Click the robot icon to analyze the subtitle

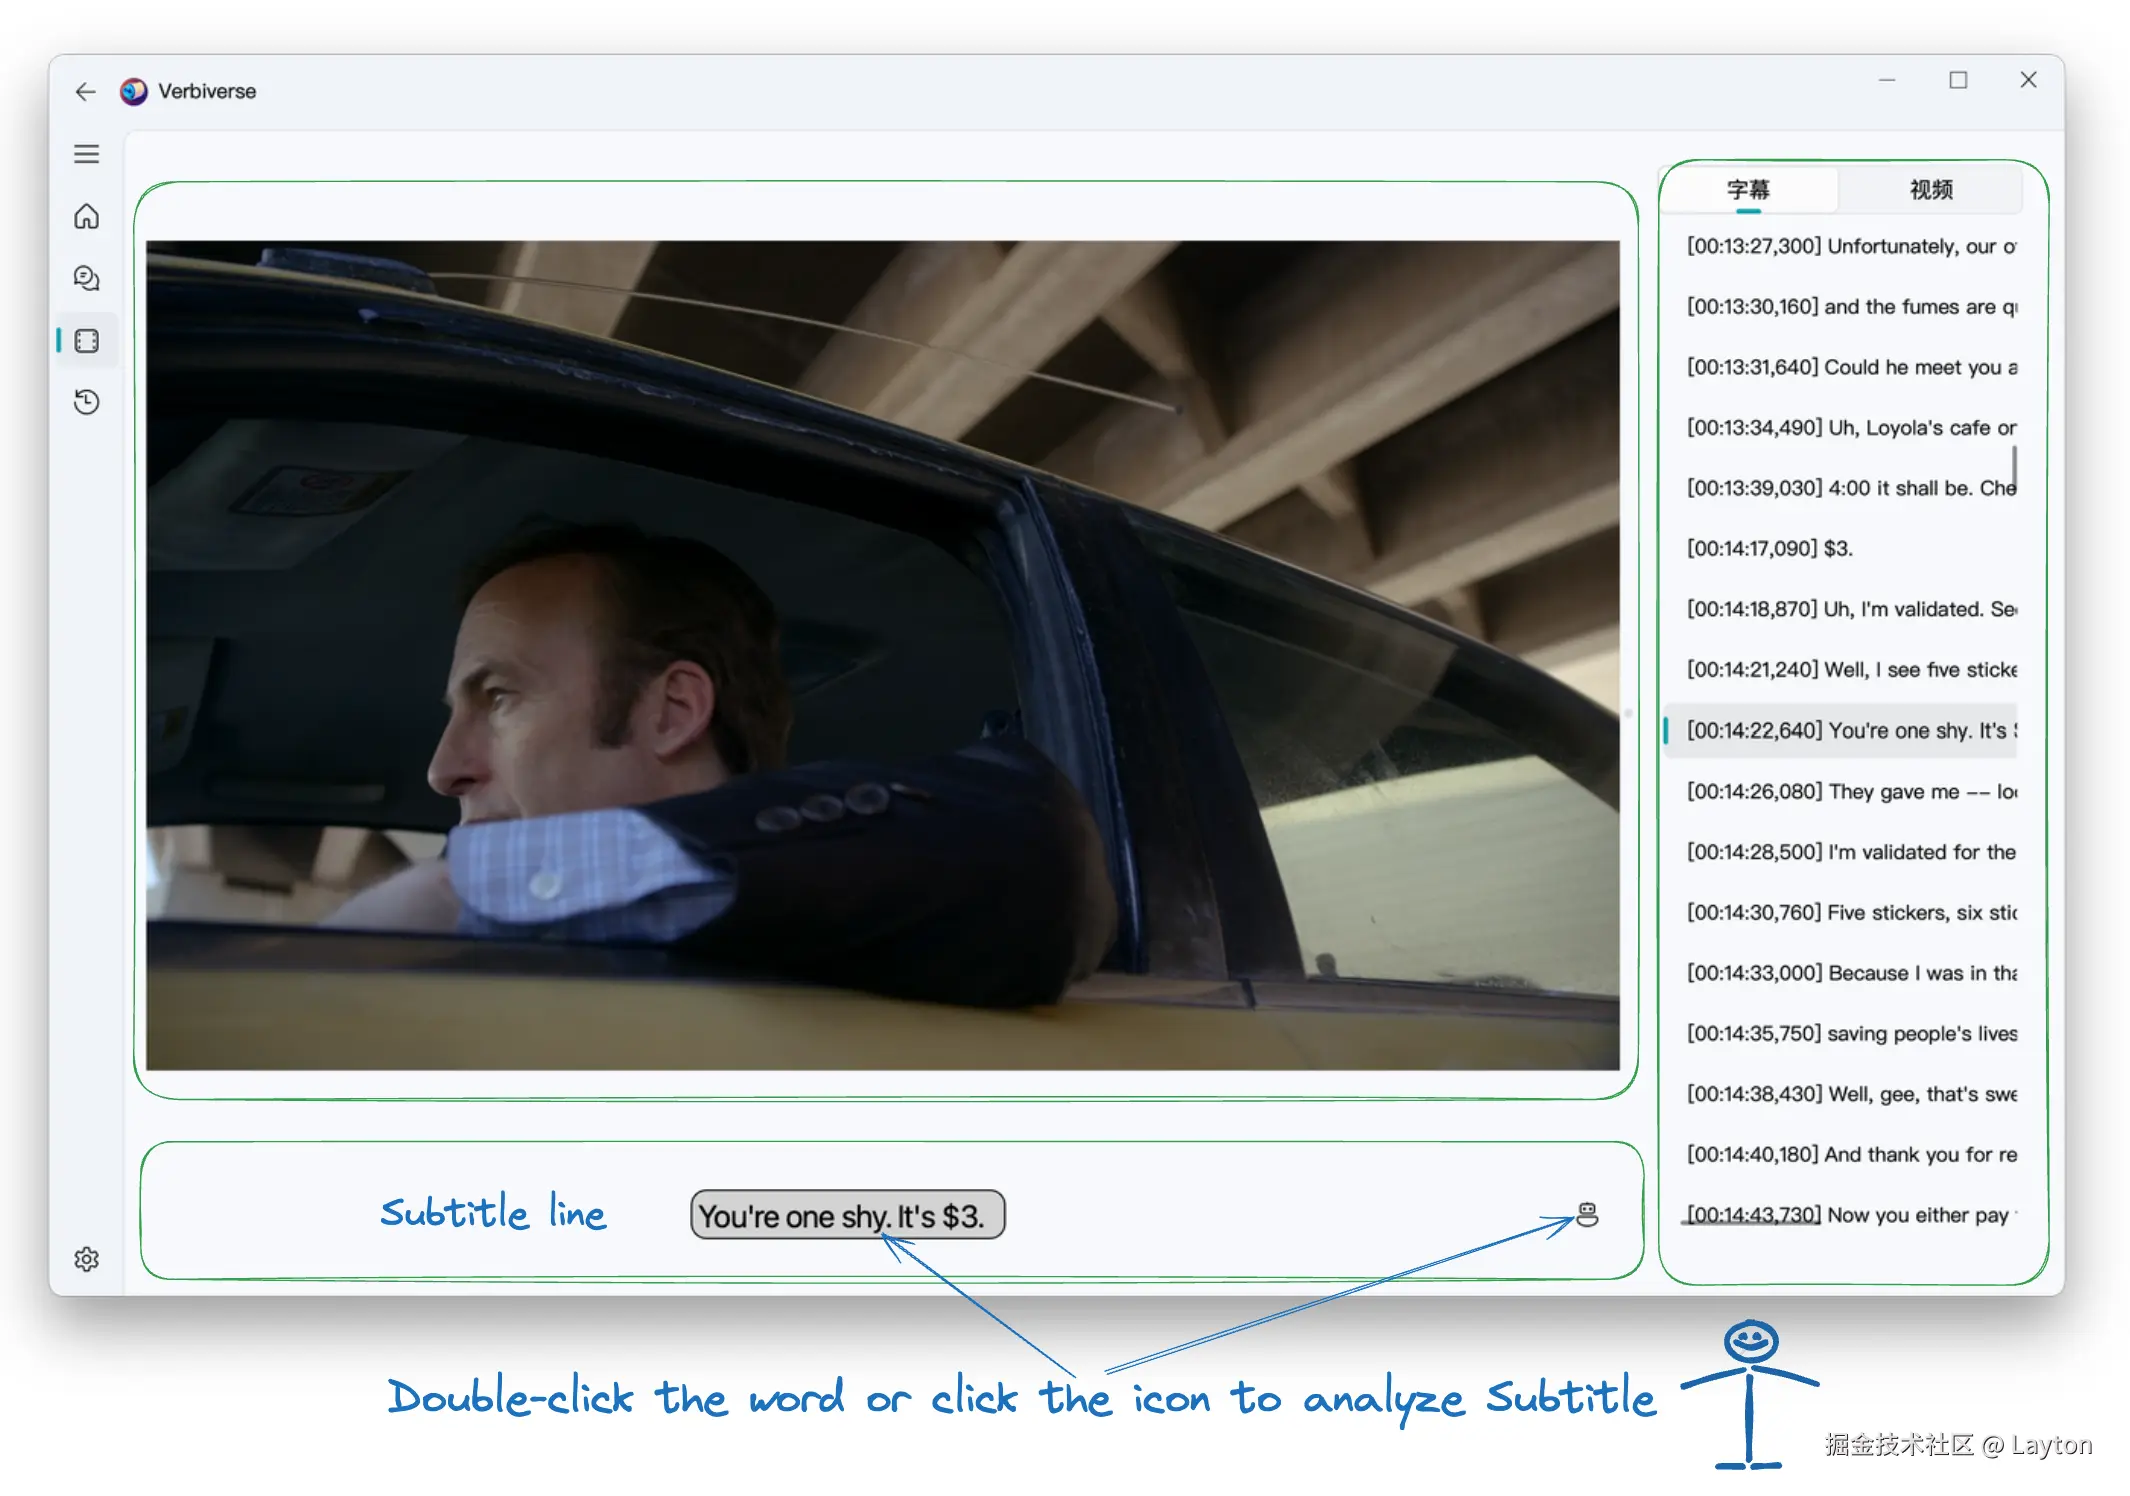coord(1586,1216)
